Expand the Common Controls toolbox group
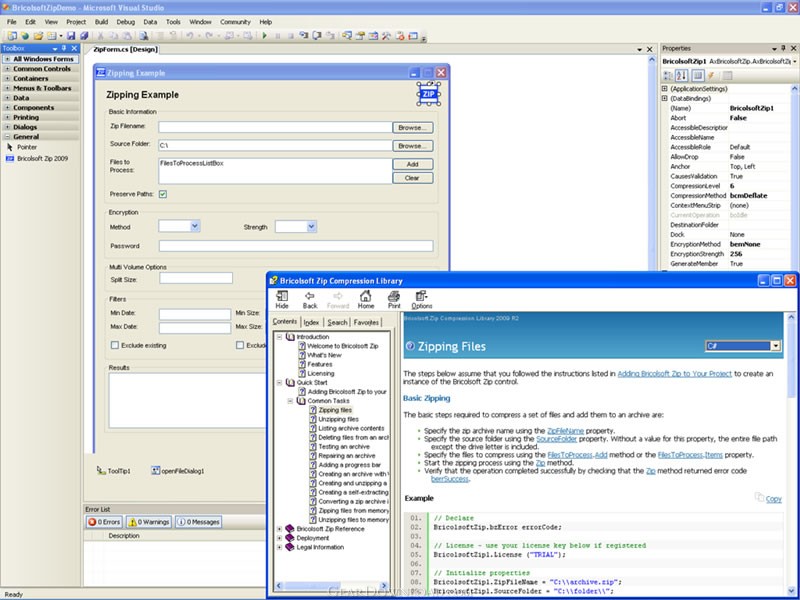The width and height of the screenshot is (800, 600). [x=7, y=69]
